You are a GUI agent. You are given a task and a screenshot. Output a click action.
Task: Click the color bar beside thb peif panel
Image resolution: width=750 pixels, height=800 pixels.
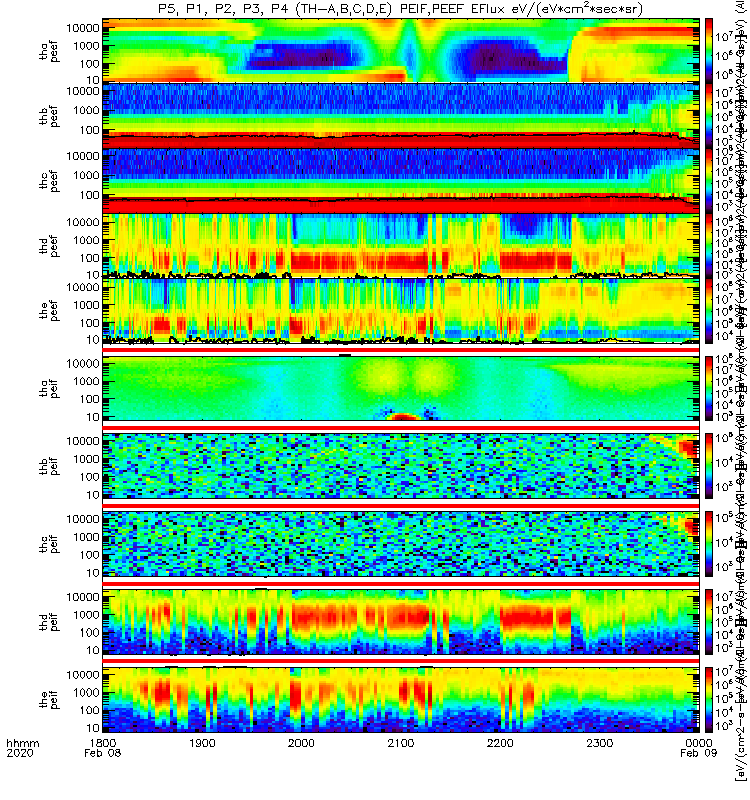[709, 466]
